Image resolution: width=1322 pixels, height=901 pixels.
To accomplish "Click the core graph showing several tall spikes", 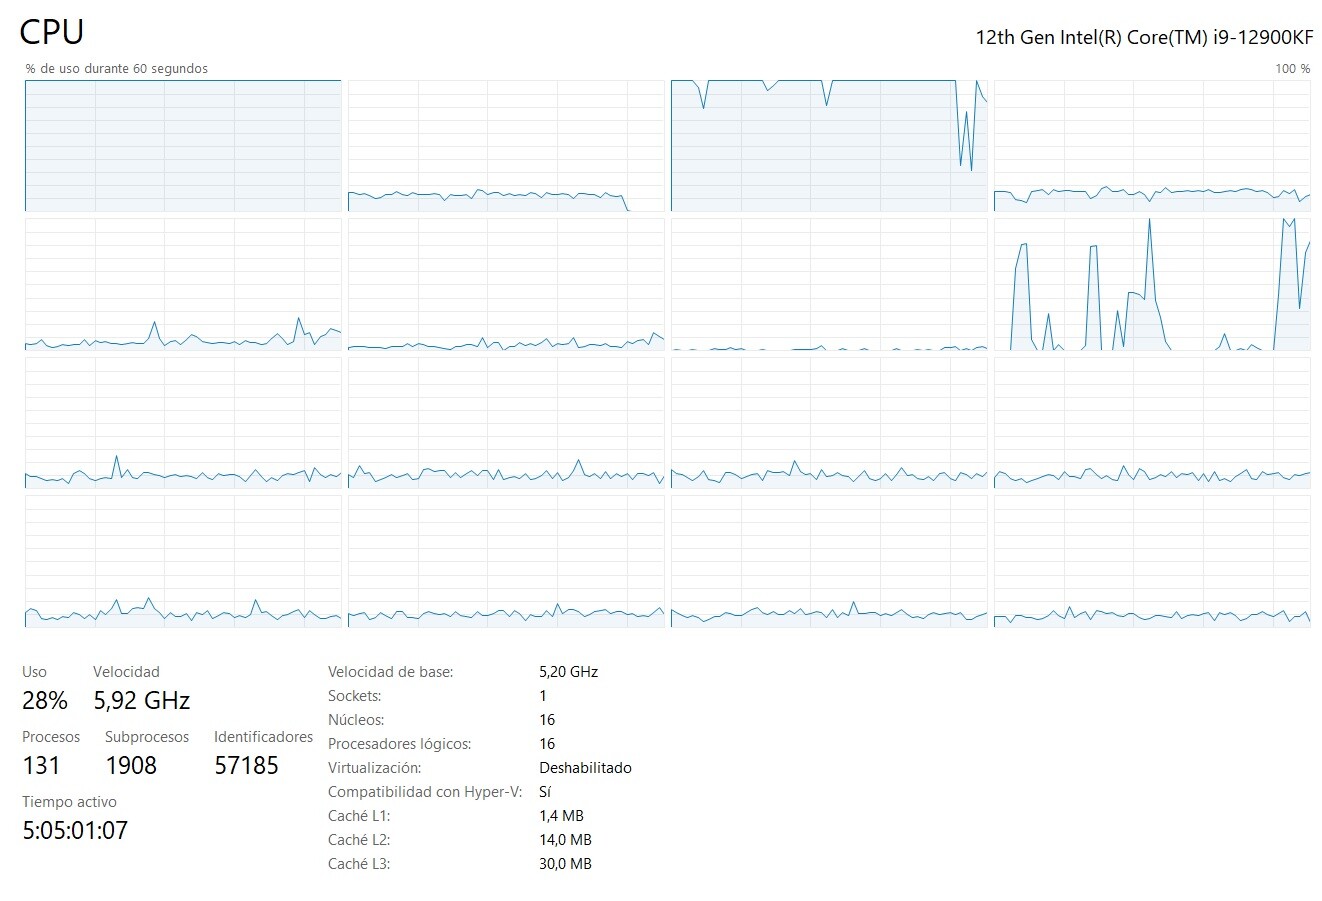I will (x=1152, y=284).
